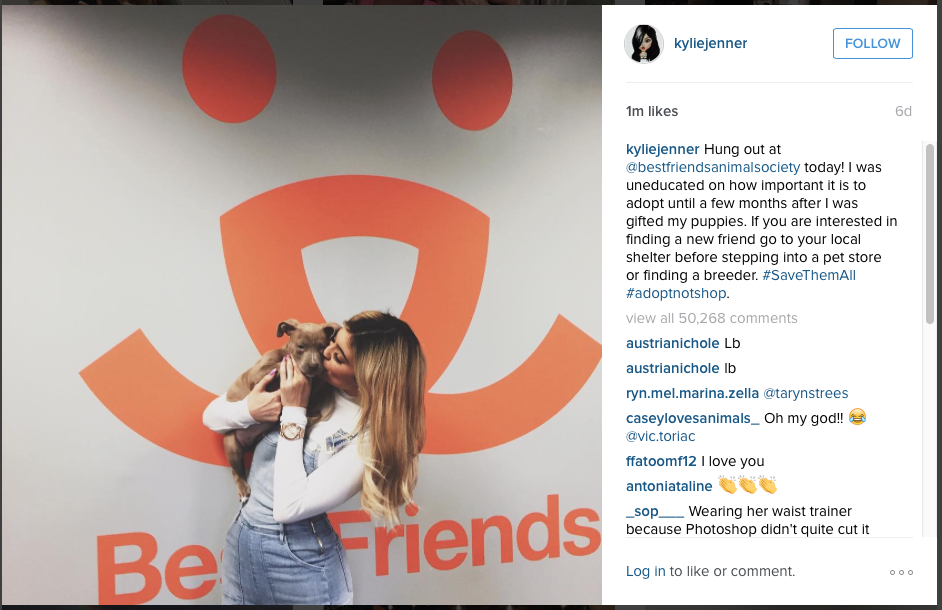Open kyliejenner username in post header
This screenshot has height=610, width=942.
[x=710, y=43]
